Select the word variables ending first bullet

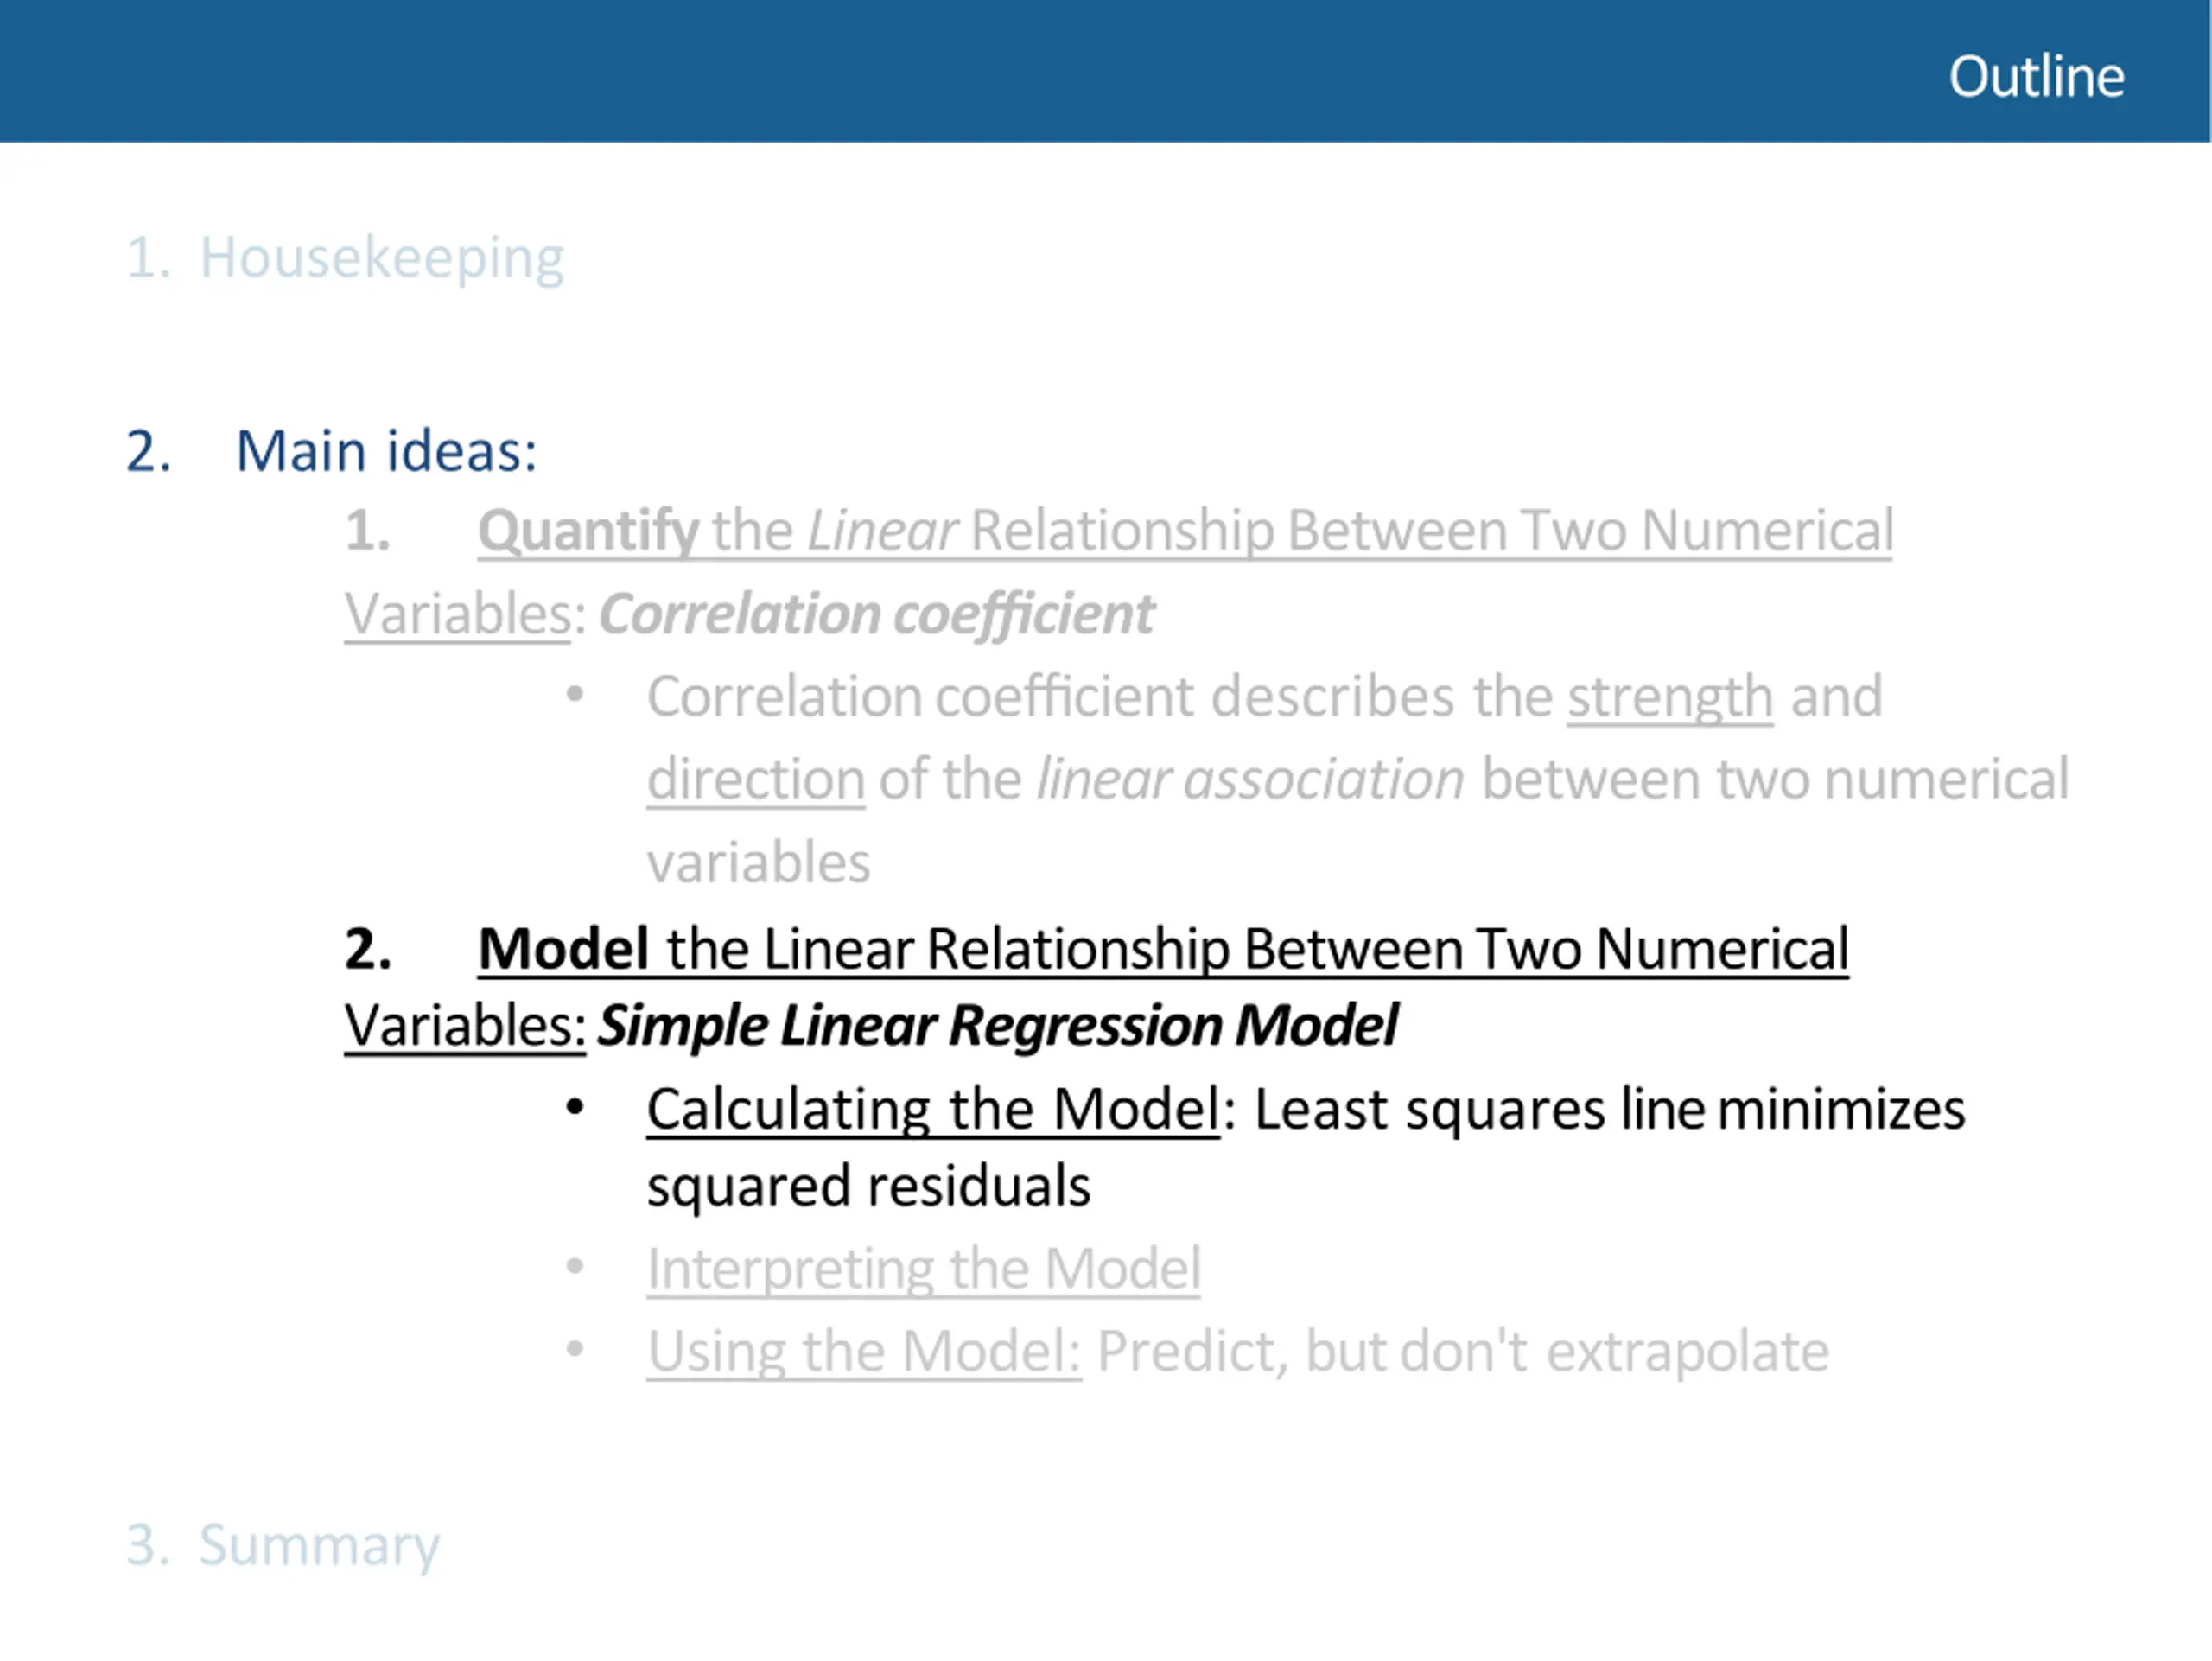tap(759, 863)
